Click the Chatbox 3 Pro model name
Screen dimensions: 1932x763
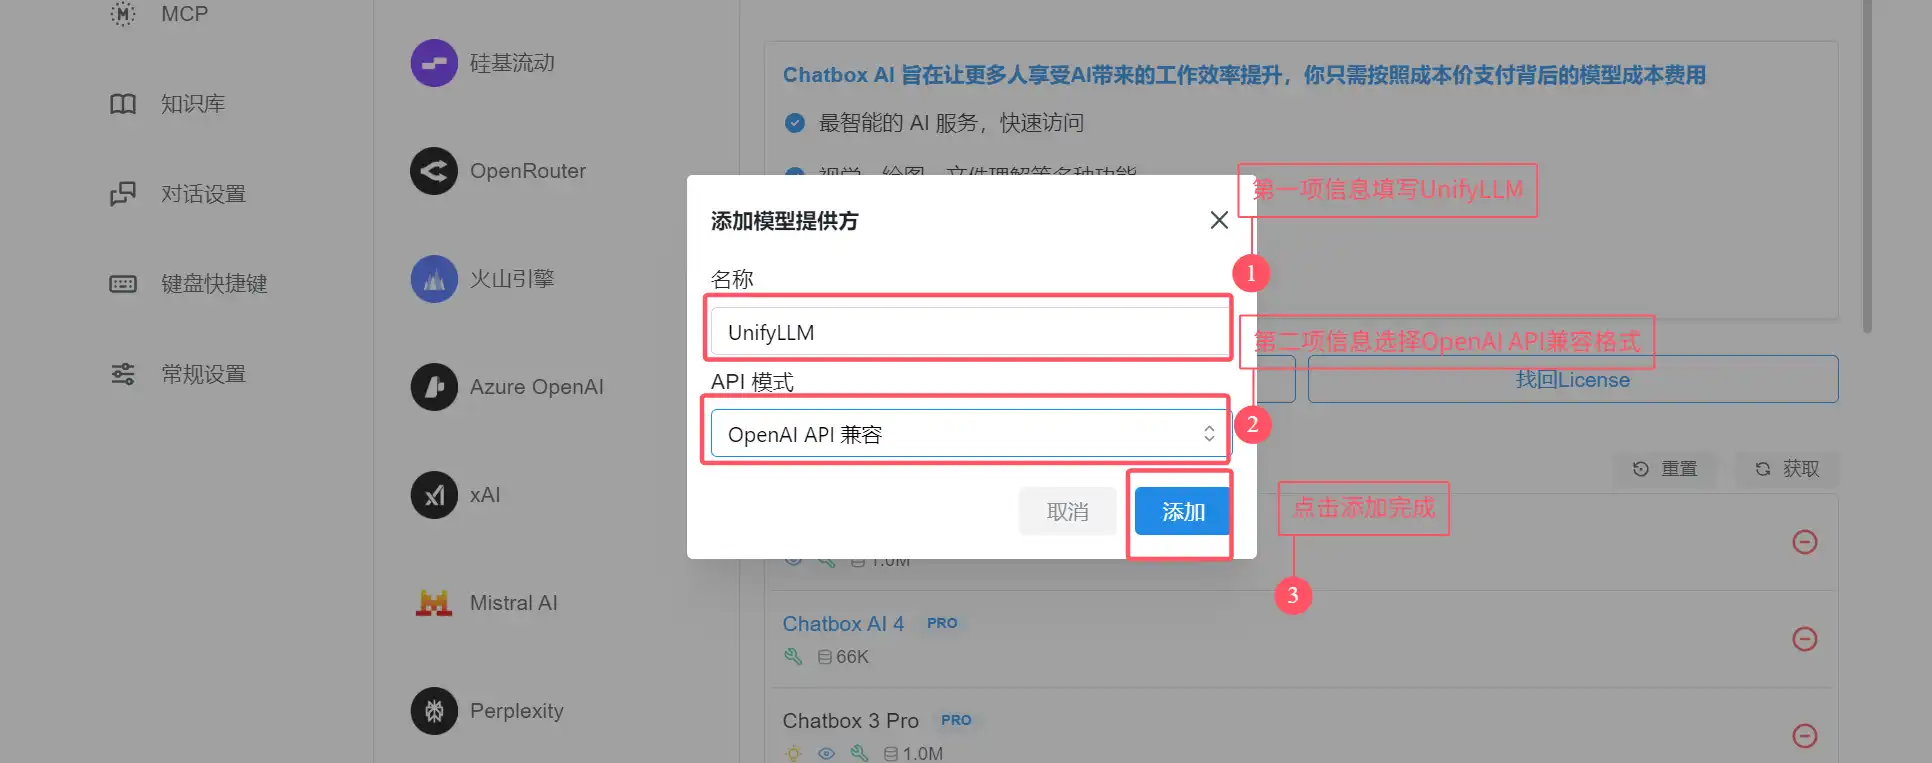(x=850, y=721)
